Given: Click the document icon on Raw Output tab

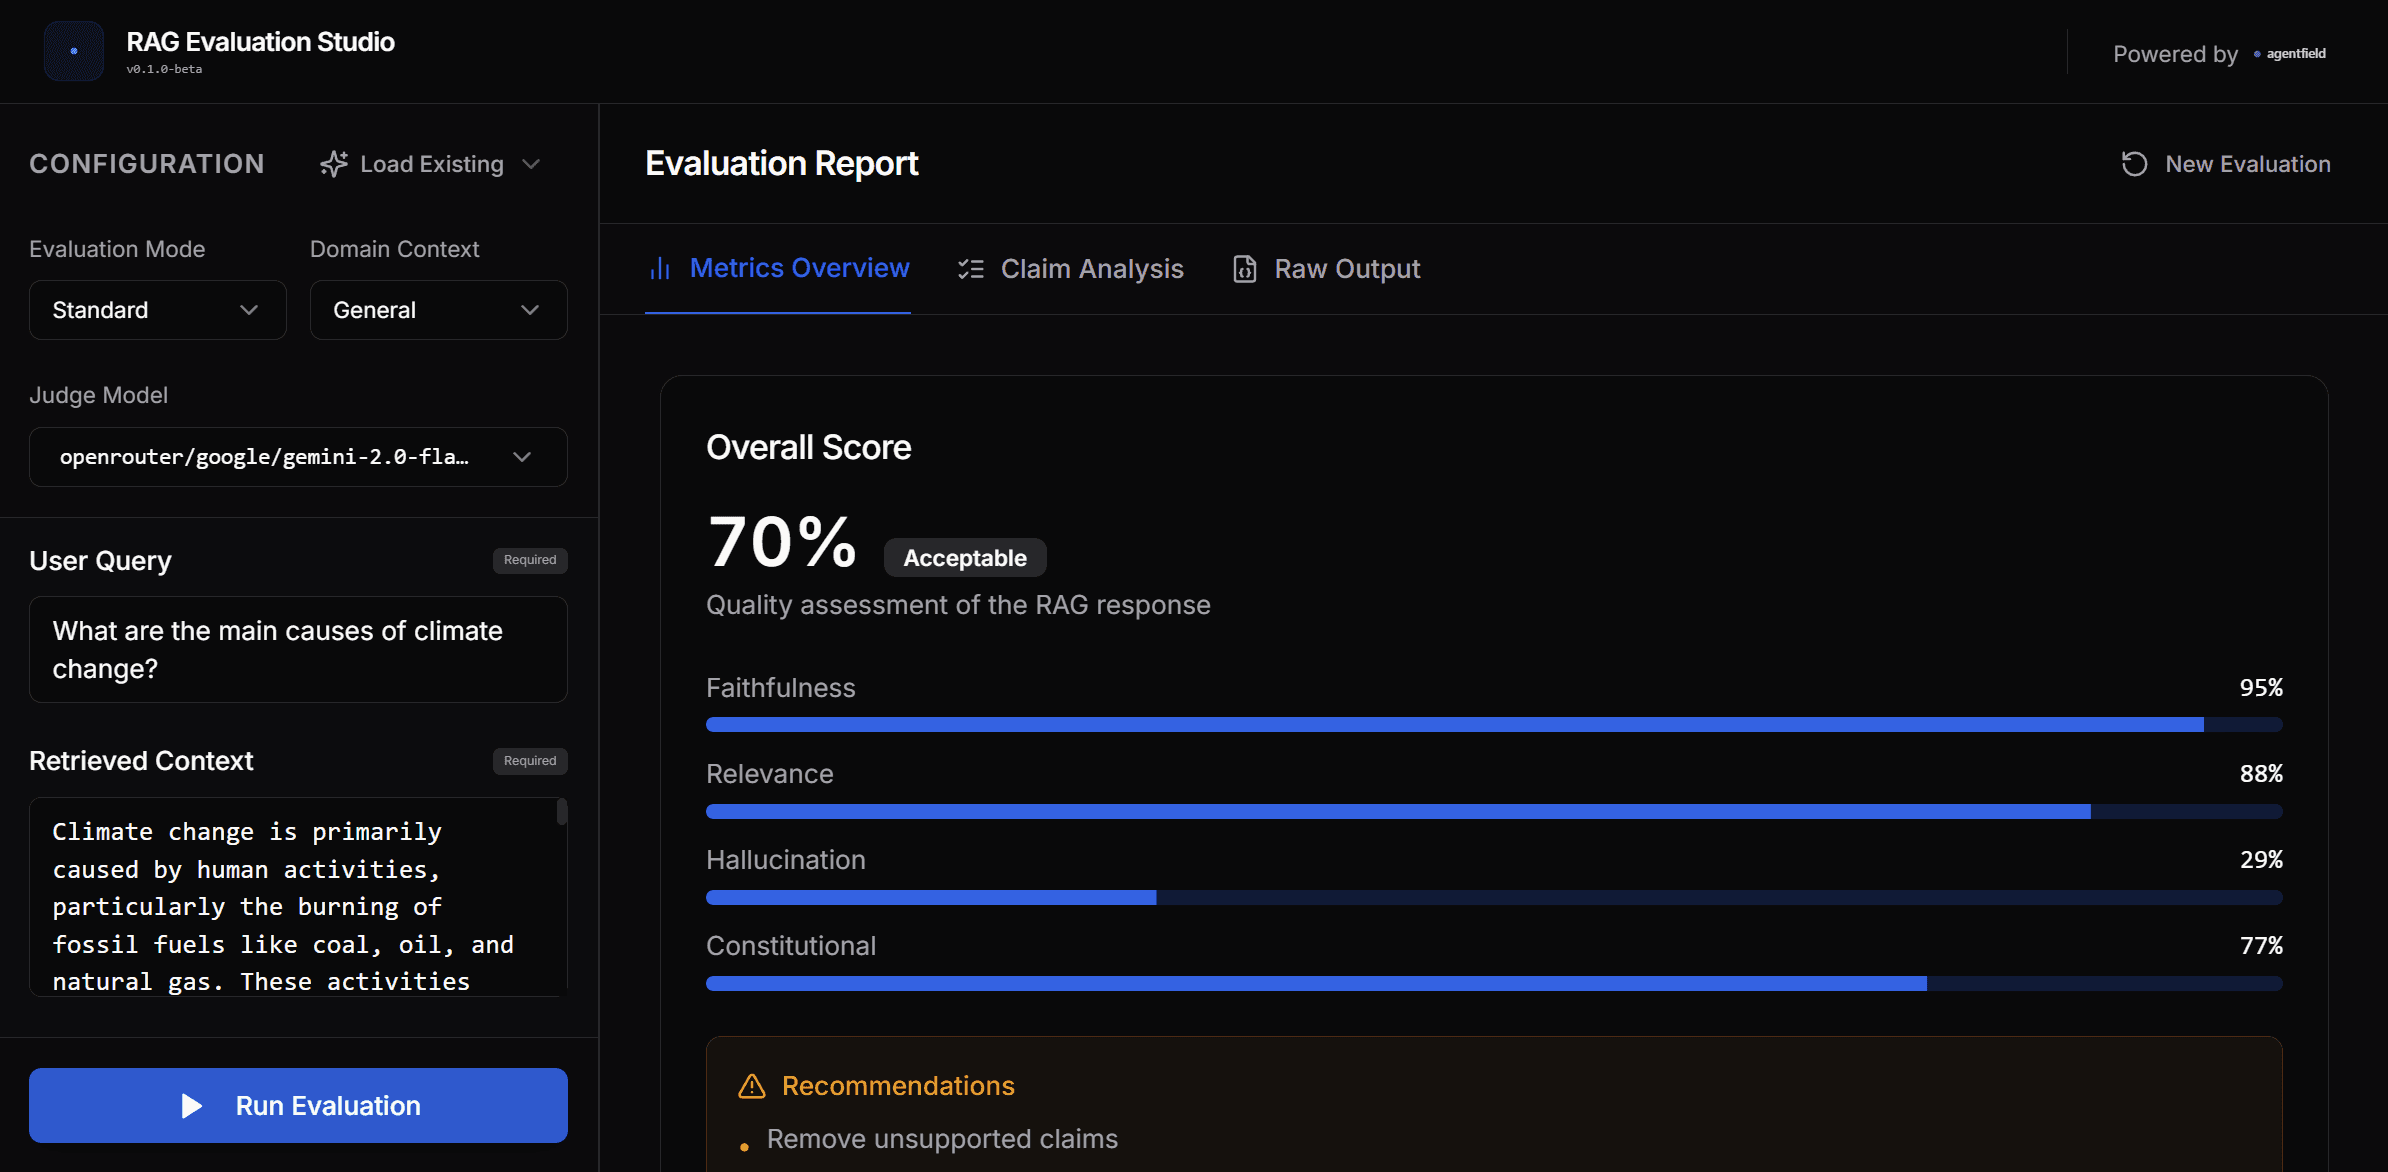Looking at the screenshot, I should [x=1243, y=268].
